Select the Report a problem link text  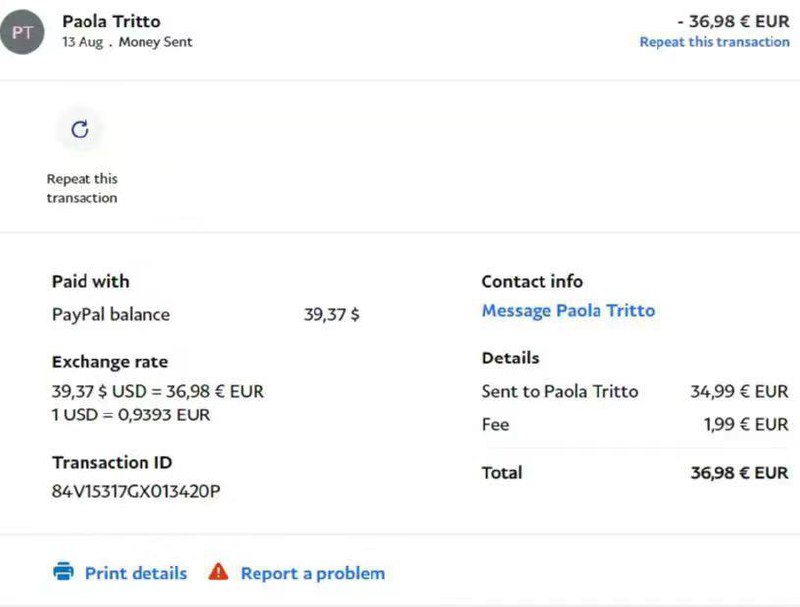tap(312, 573)
